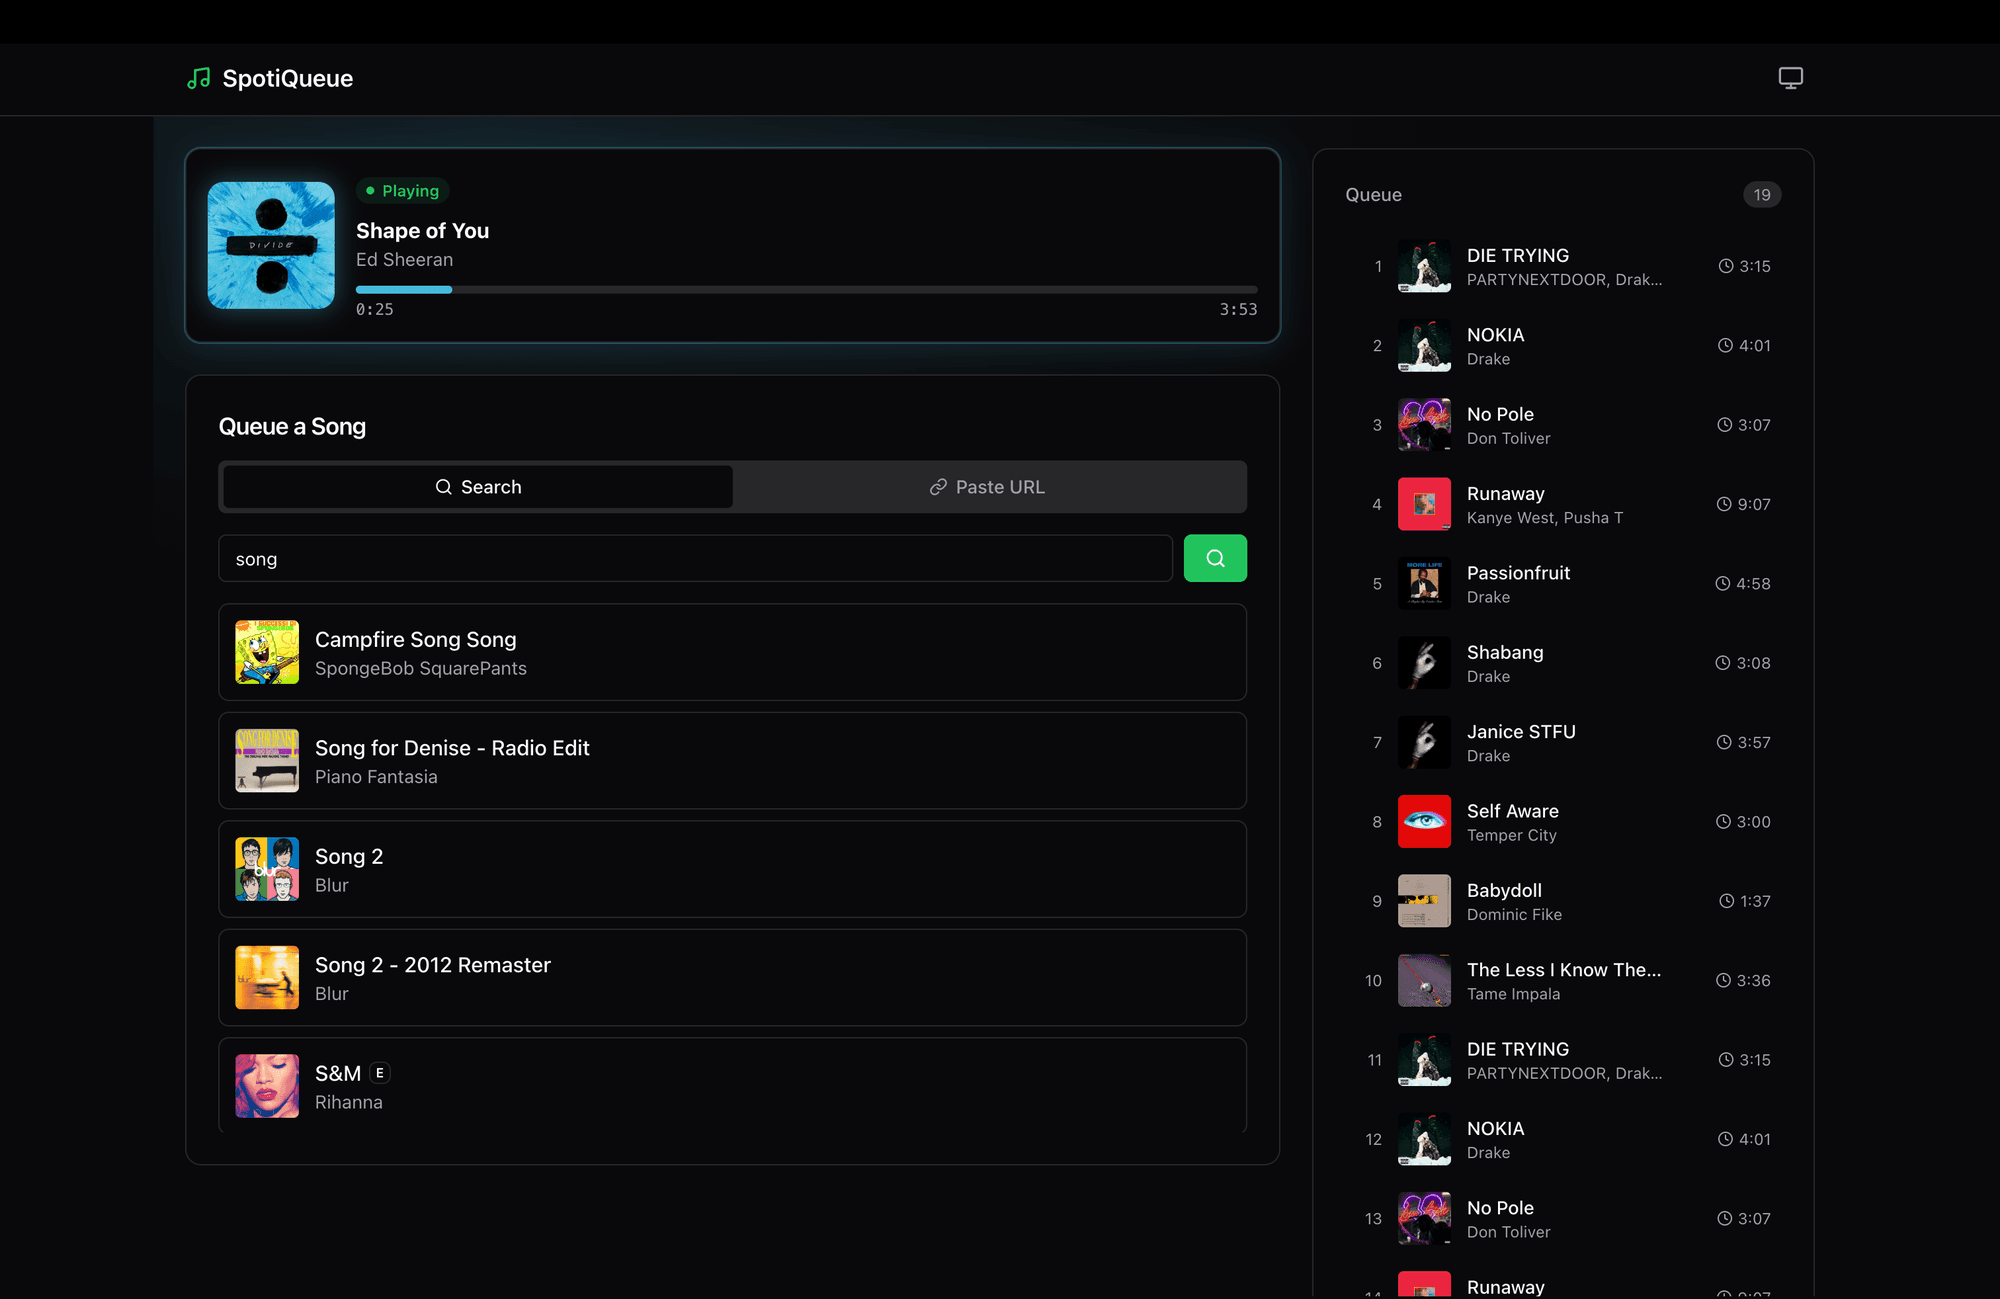Click the Queue a Song heading

coord(292,427)
